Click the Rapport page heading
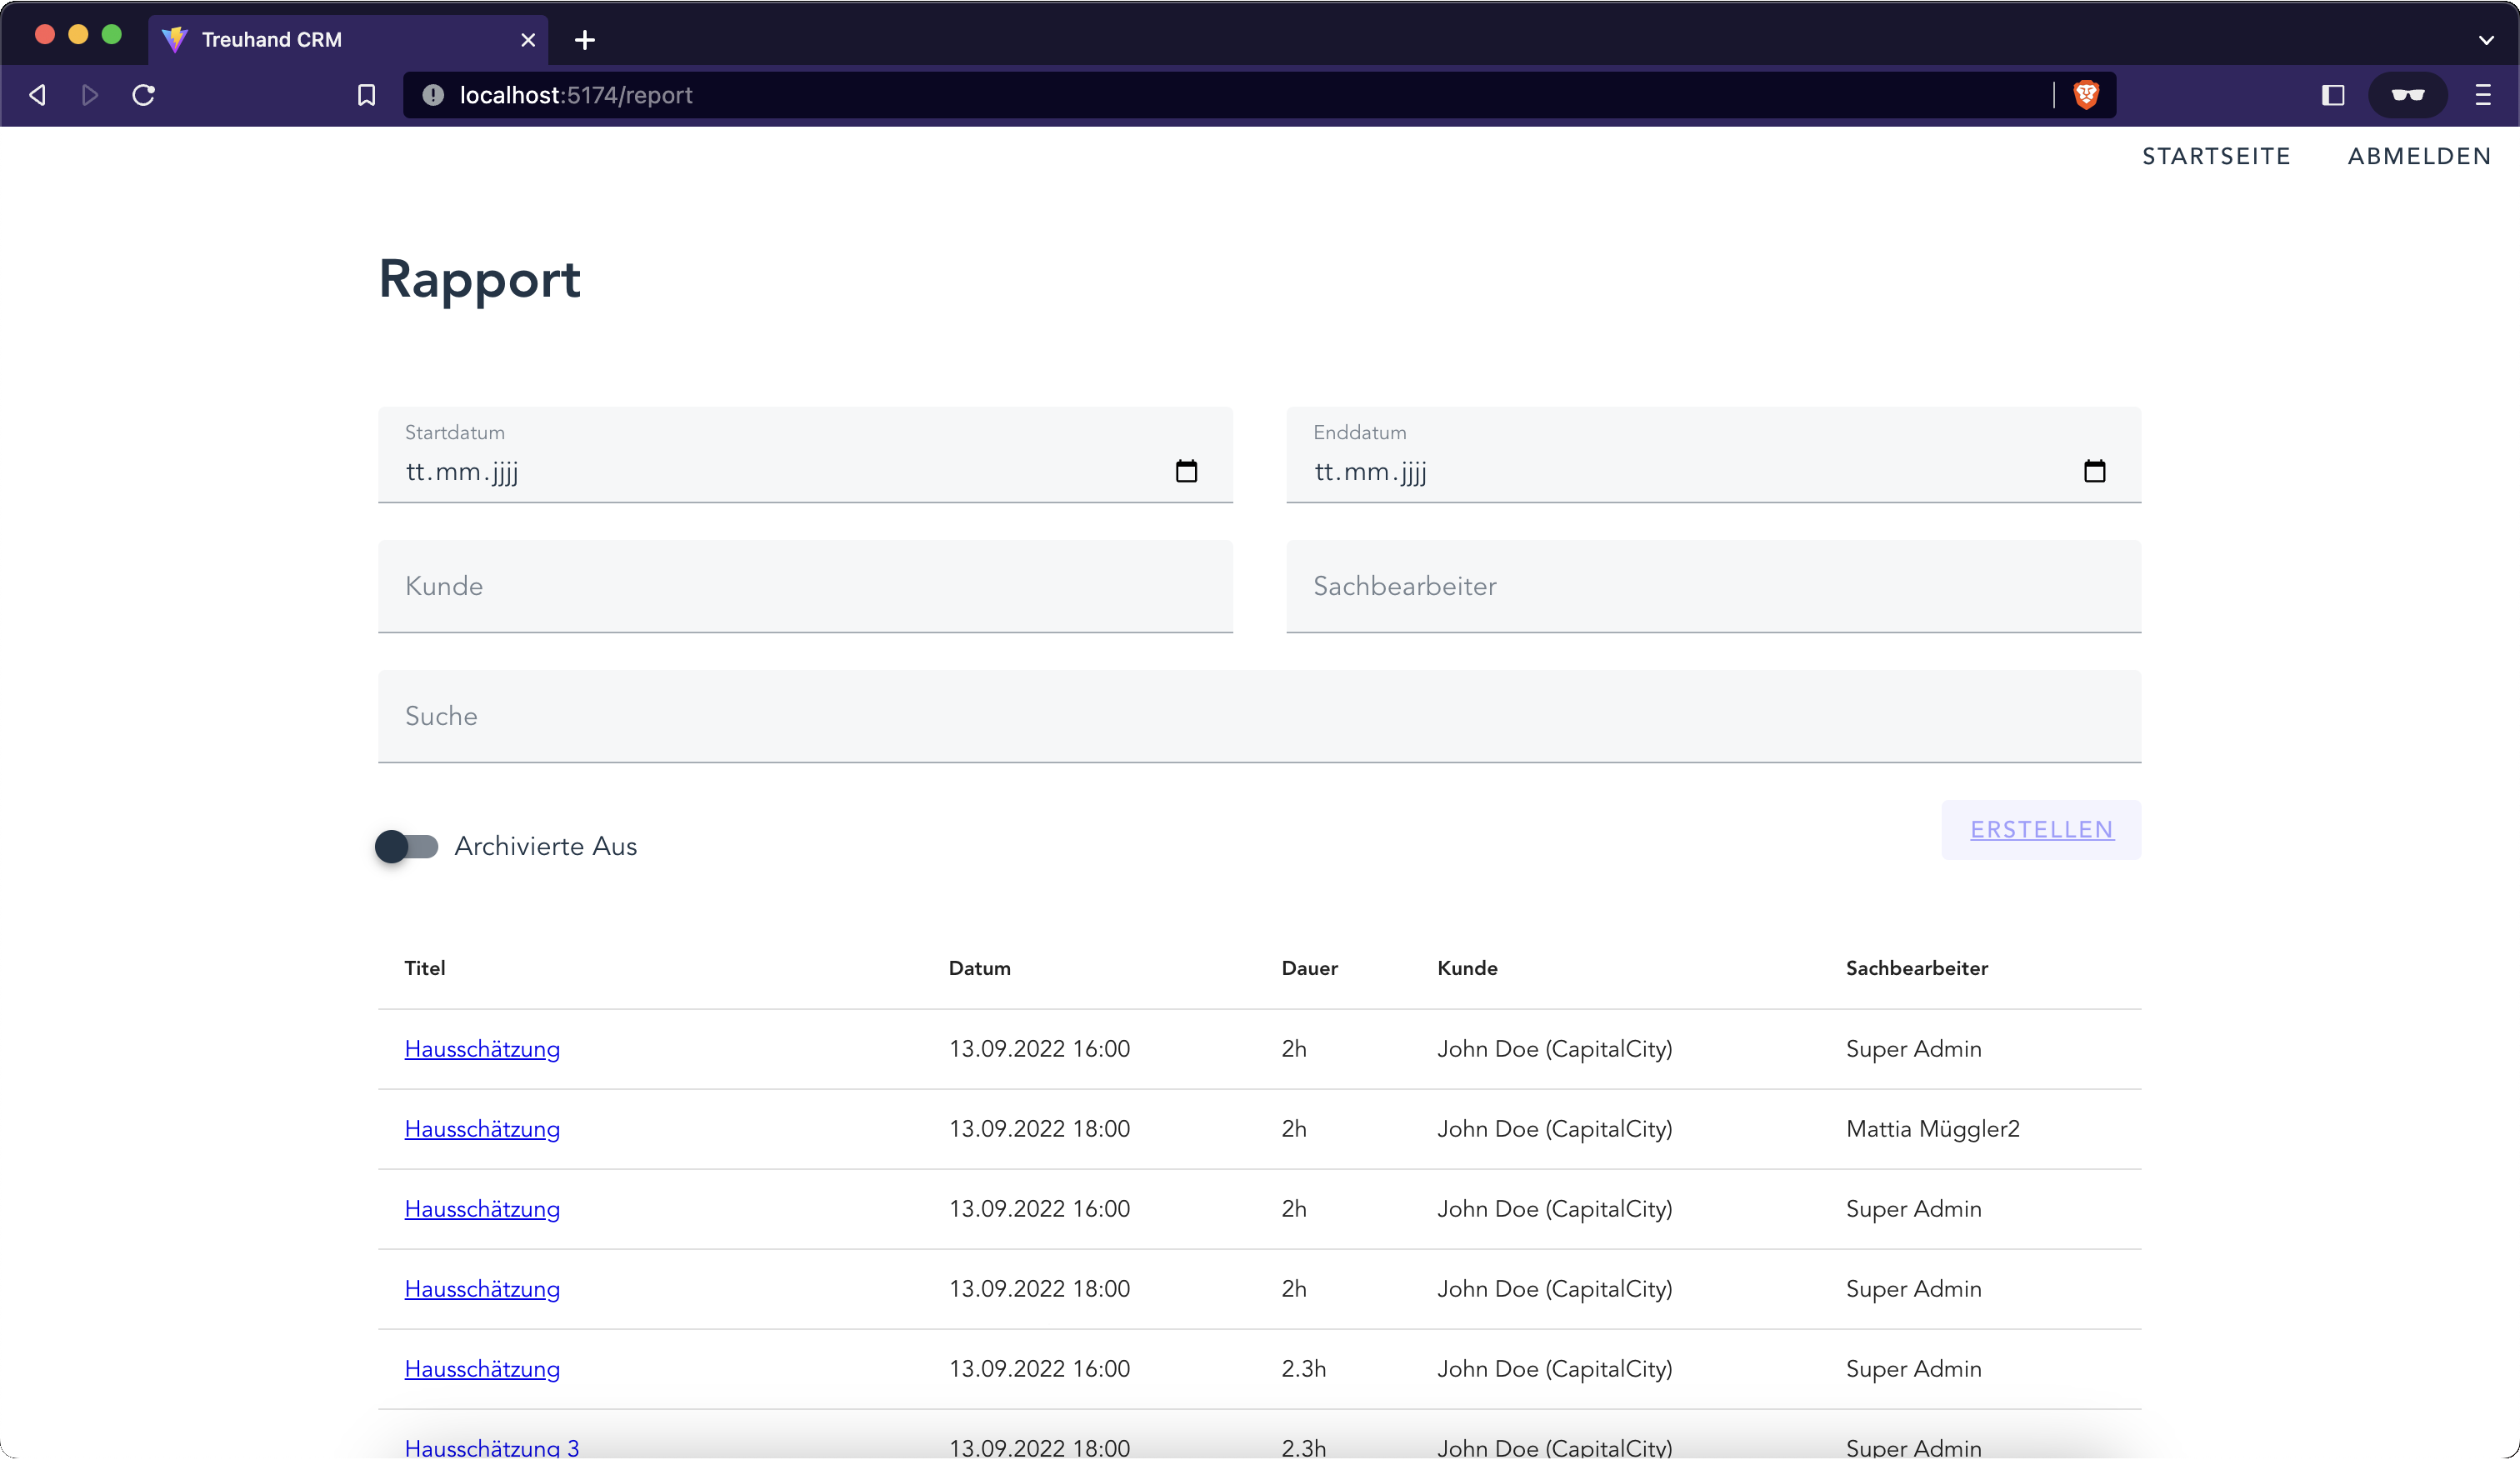 point(479,279)
